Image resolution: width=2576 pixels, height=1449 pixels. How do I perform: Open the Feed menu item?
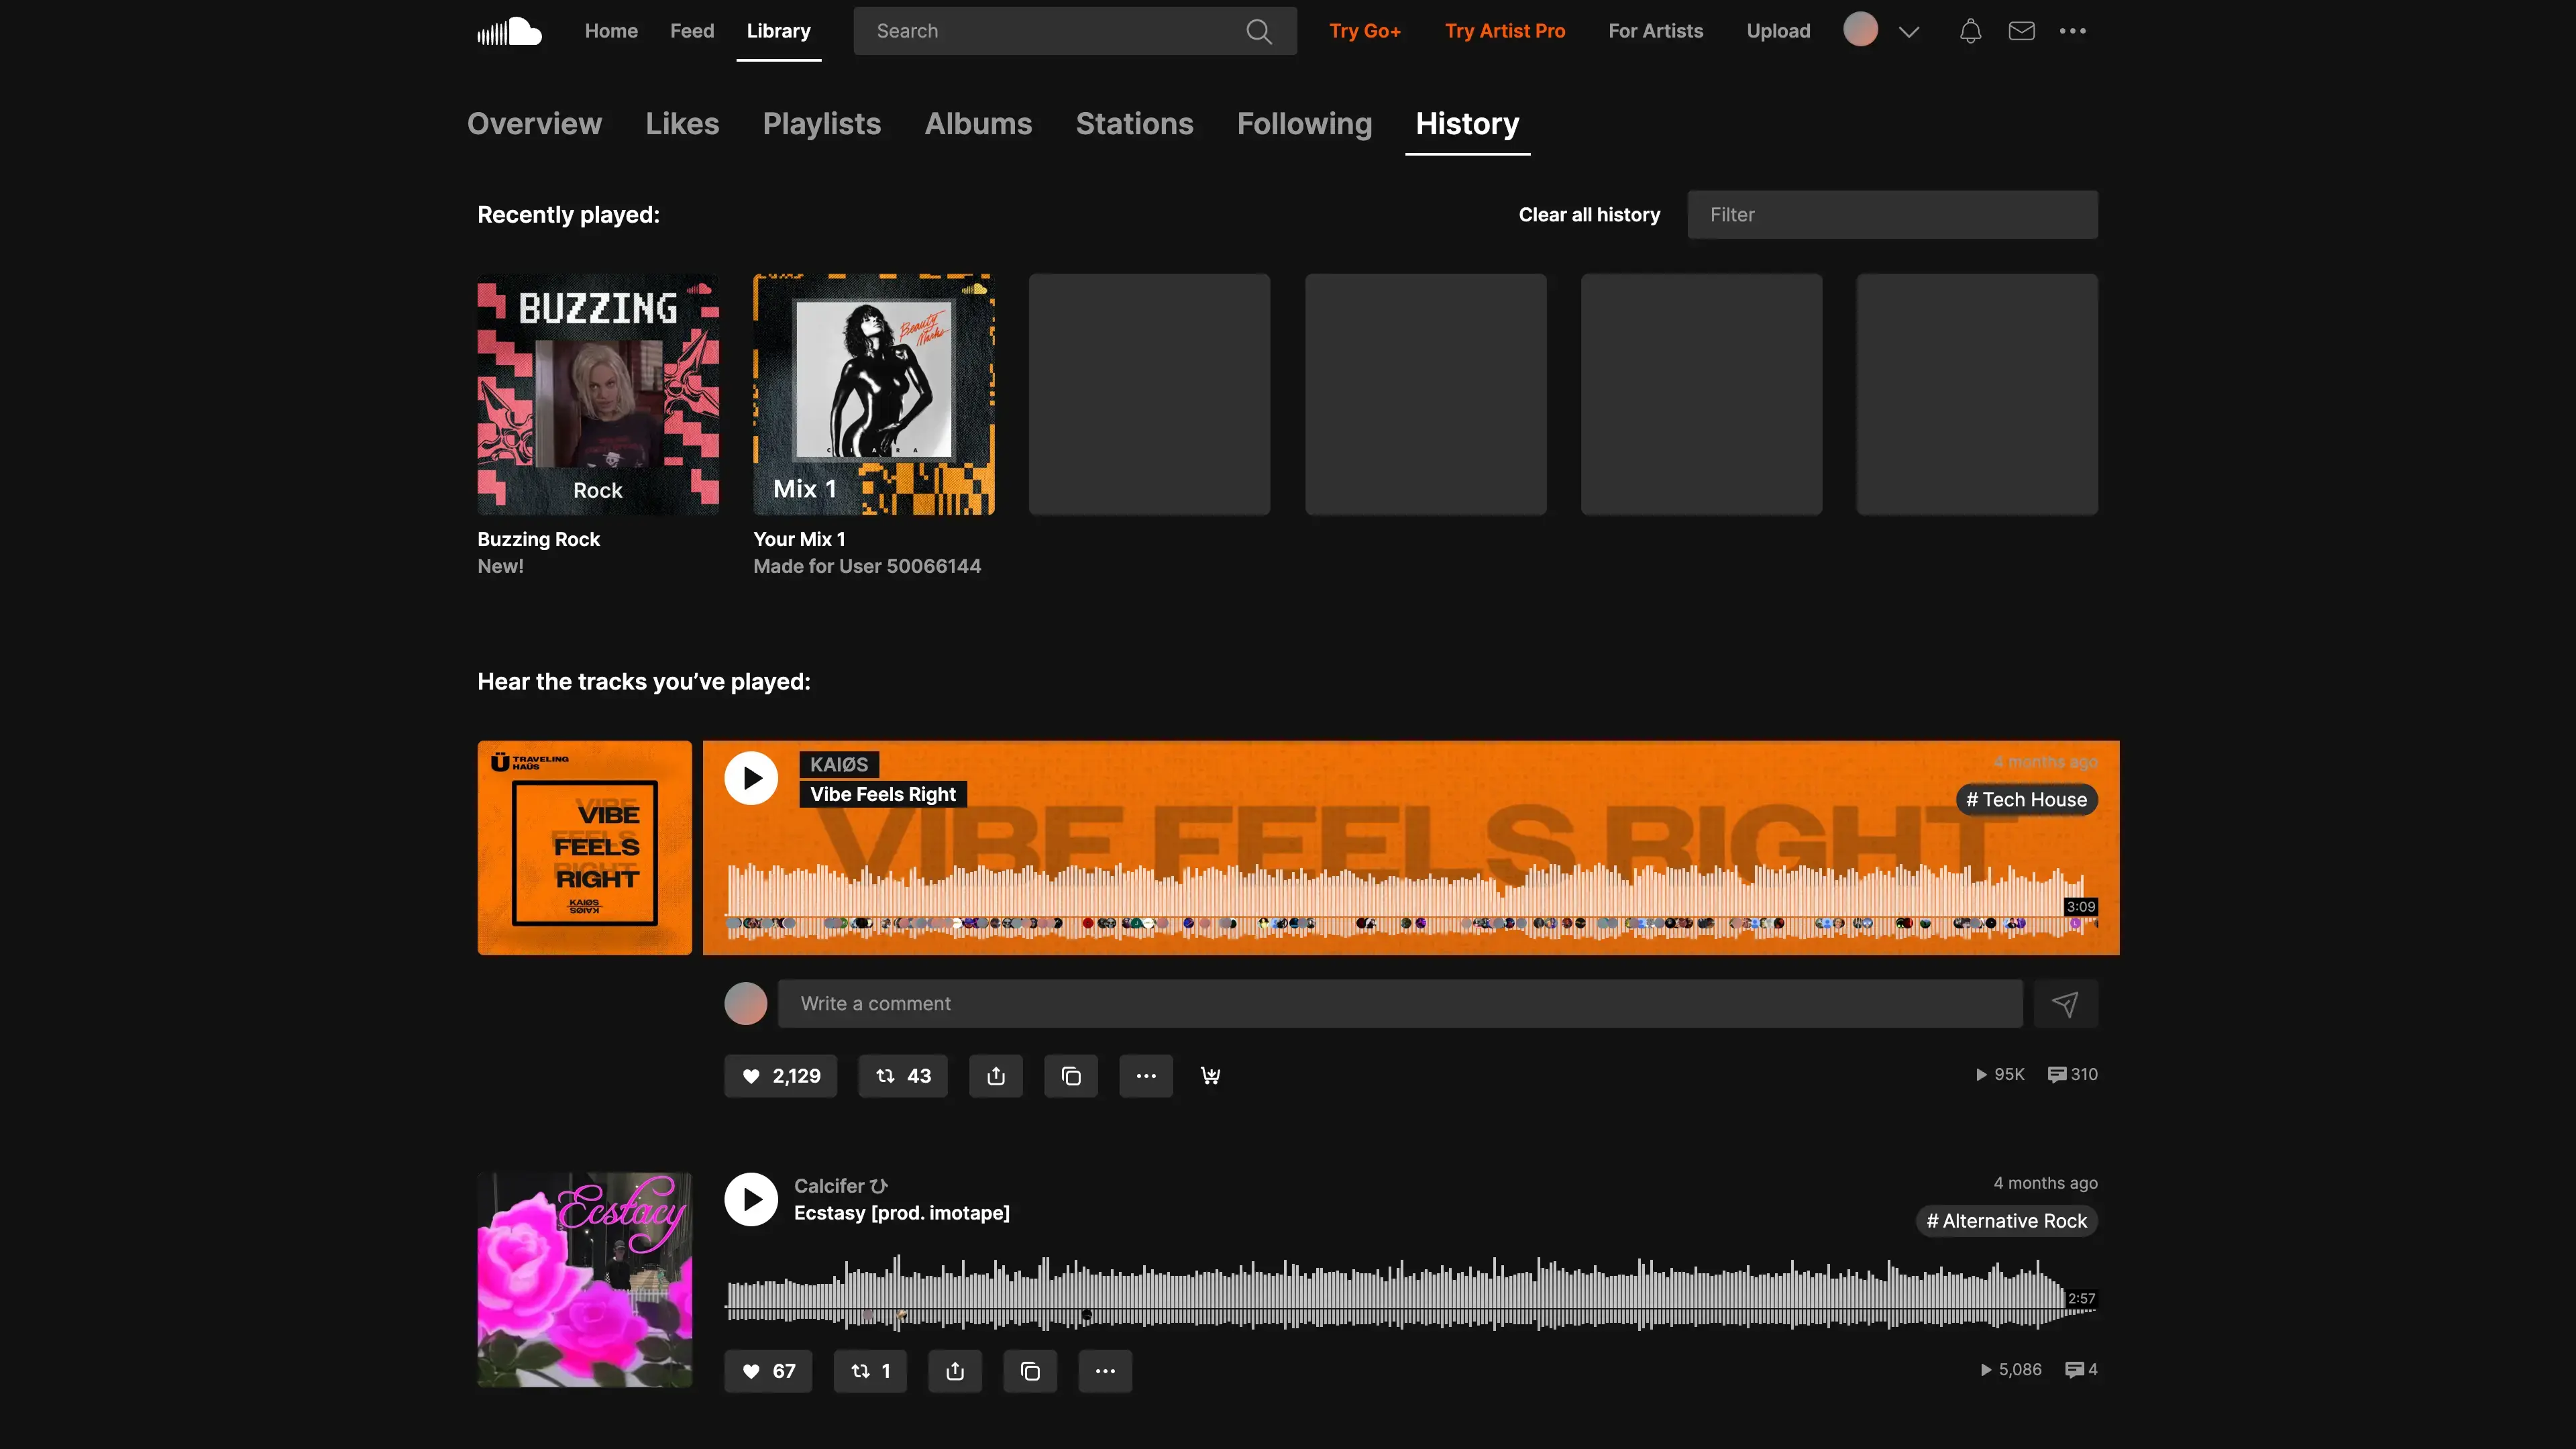(691, 31)
